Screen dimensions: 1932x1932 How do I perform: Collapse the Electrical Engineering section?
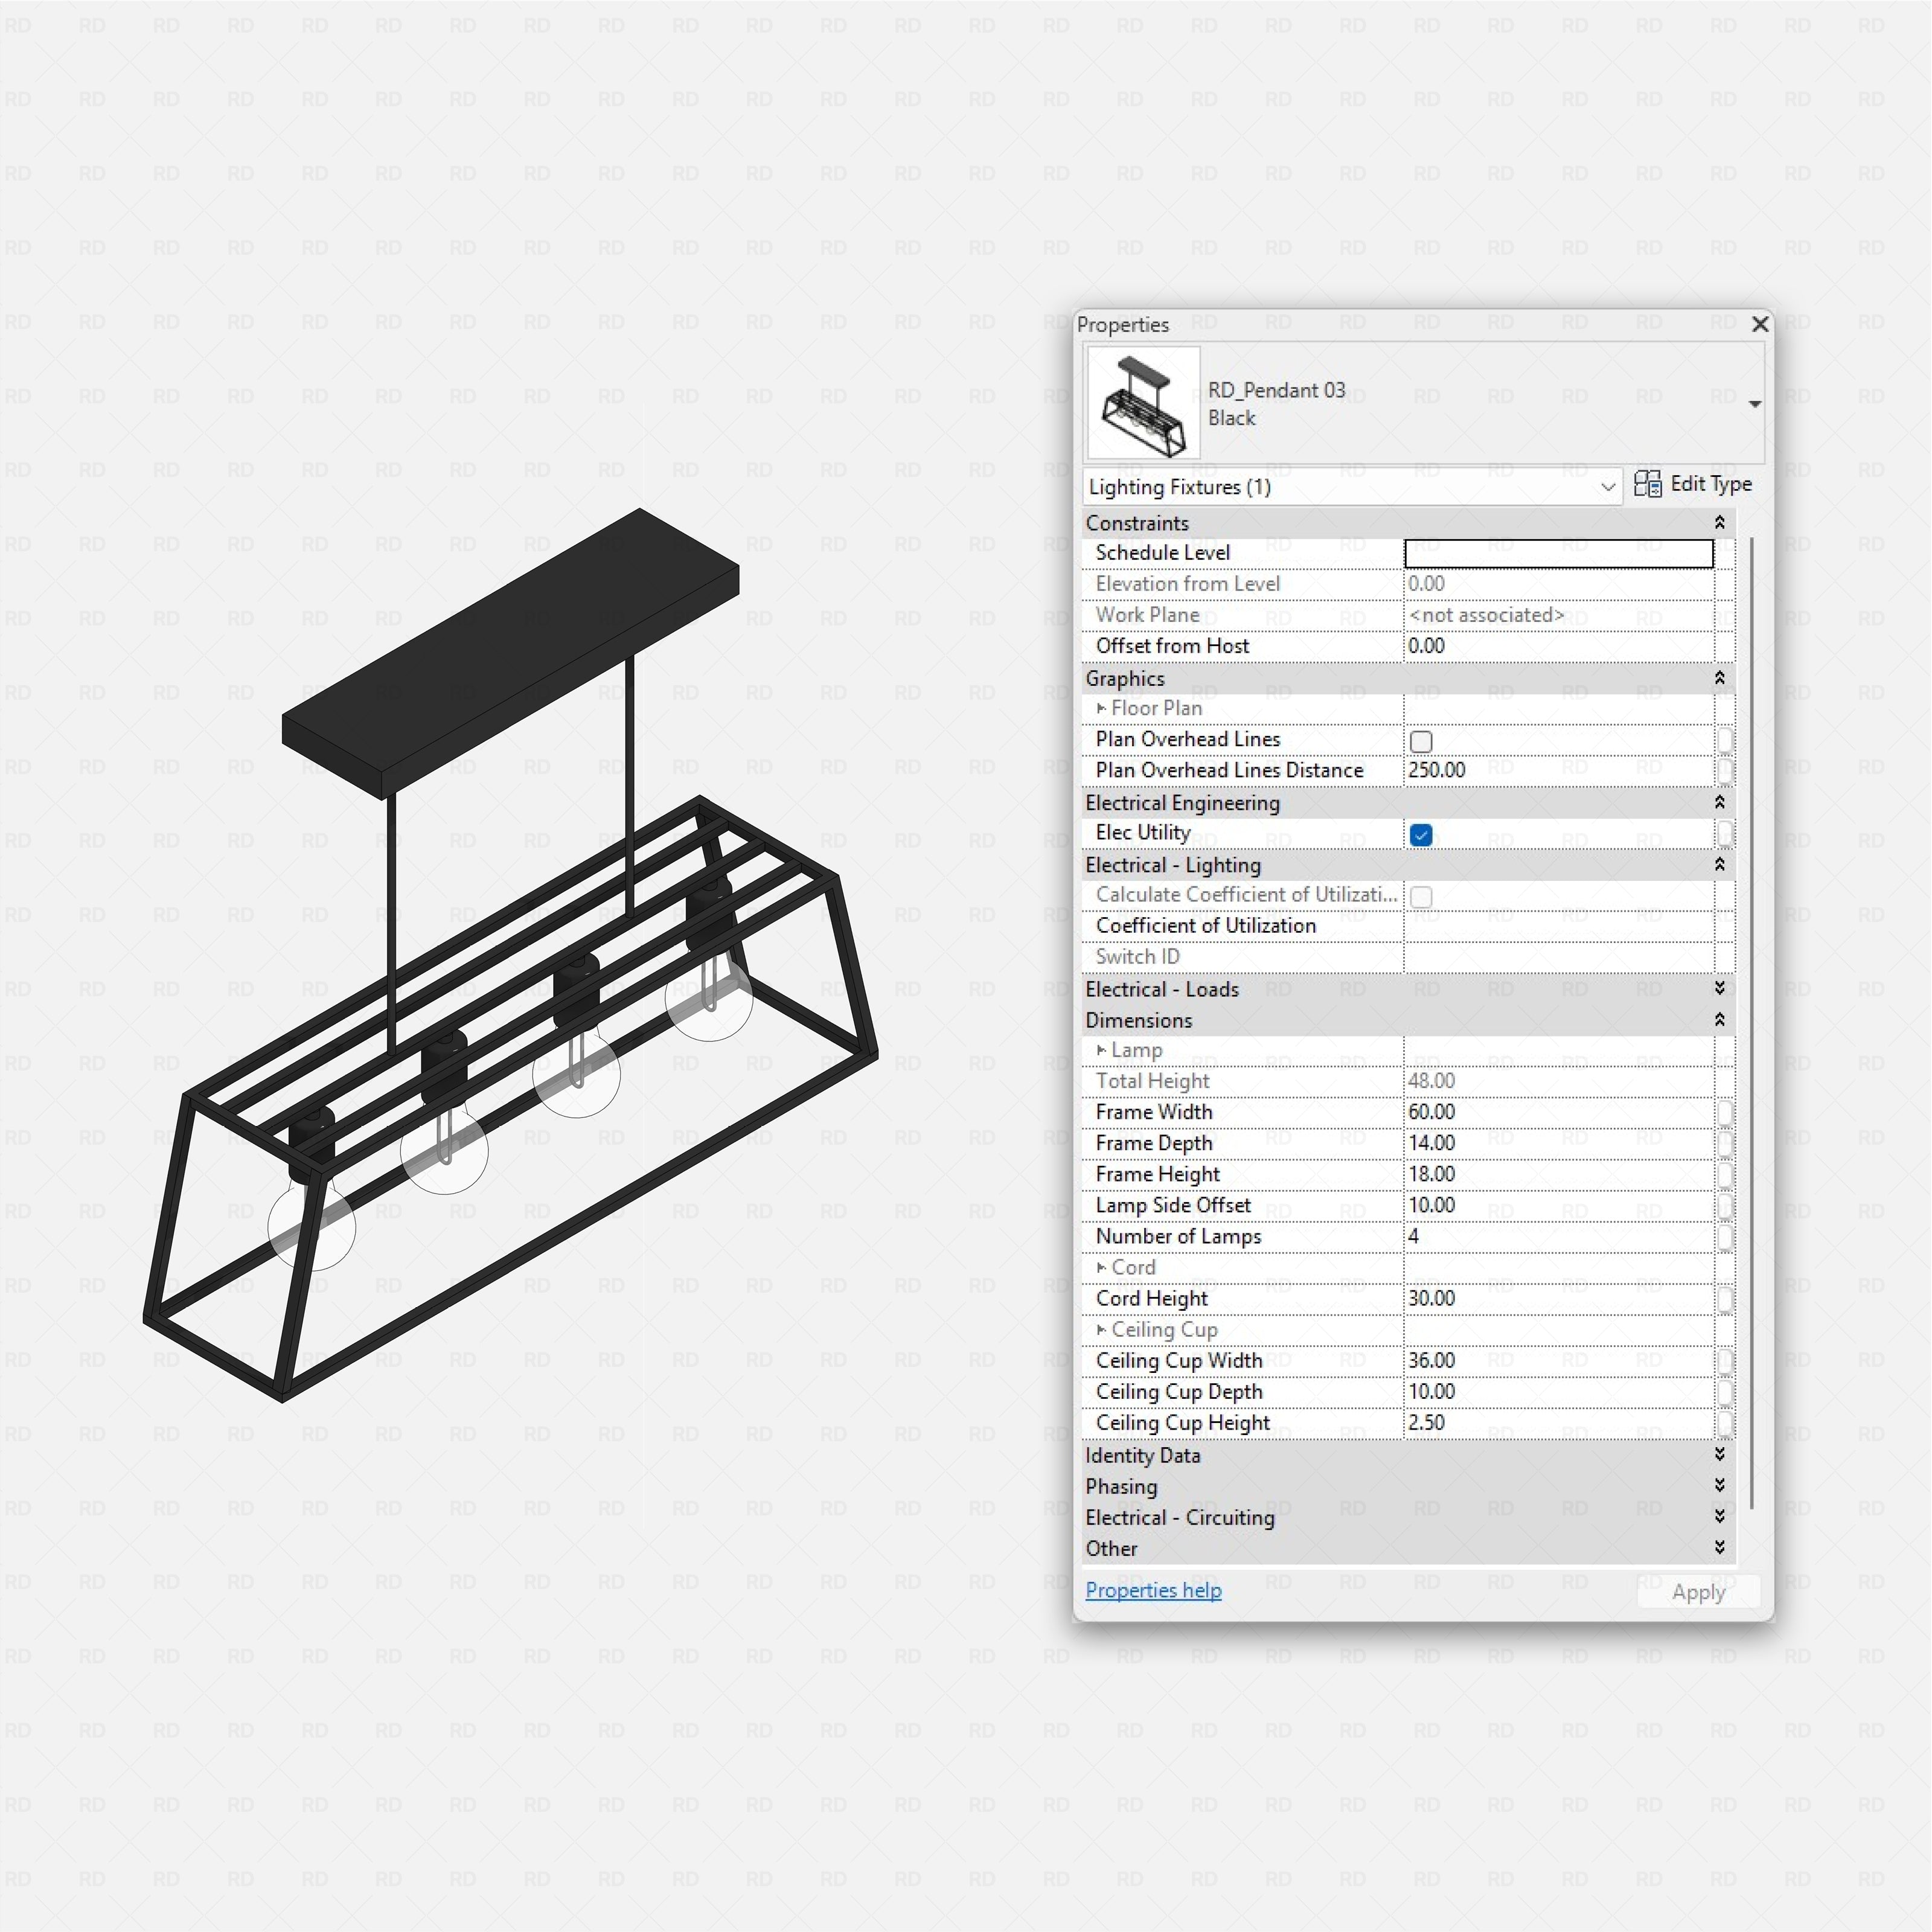click(x=1719, y=802)
